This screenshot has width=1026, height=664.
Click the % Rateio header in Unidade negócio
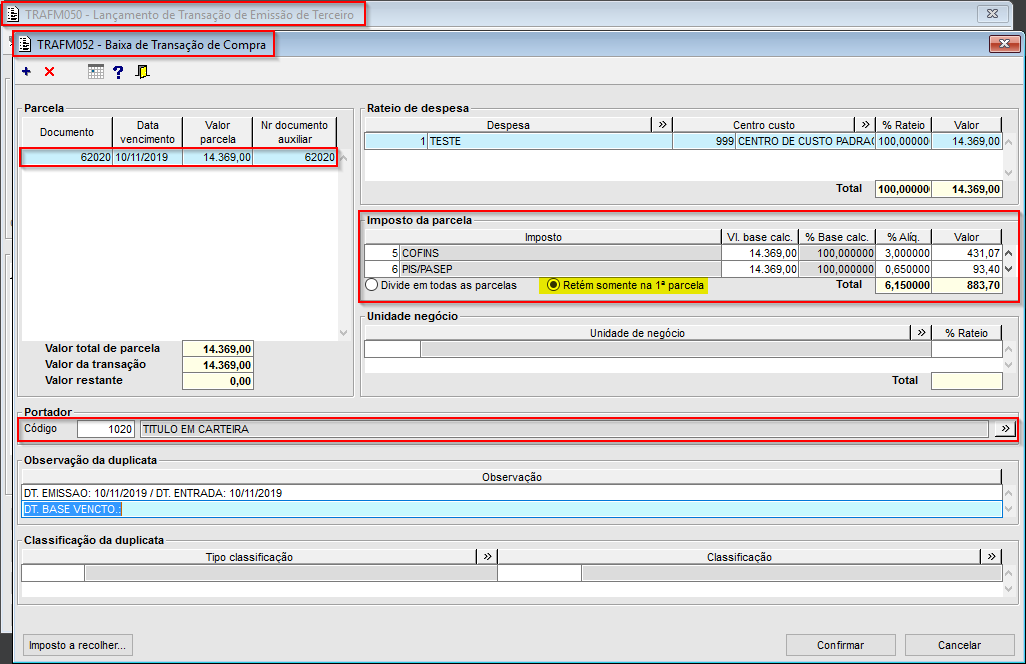pyautogui.click(x=966, y=333)
